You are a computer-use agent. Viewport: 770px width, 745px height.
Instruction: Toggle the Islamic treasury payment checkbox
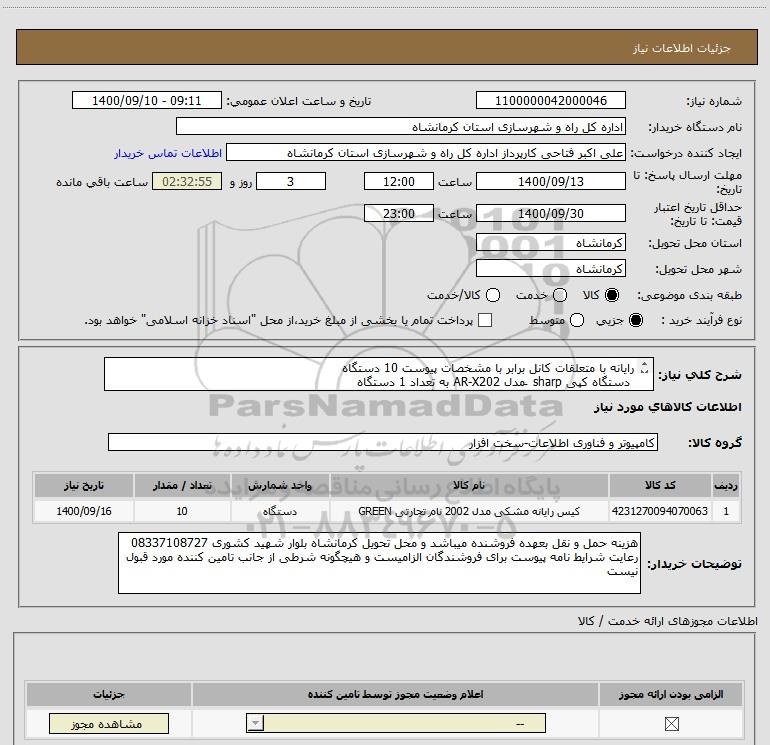pyautogui.click(x=485, y=320)
